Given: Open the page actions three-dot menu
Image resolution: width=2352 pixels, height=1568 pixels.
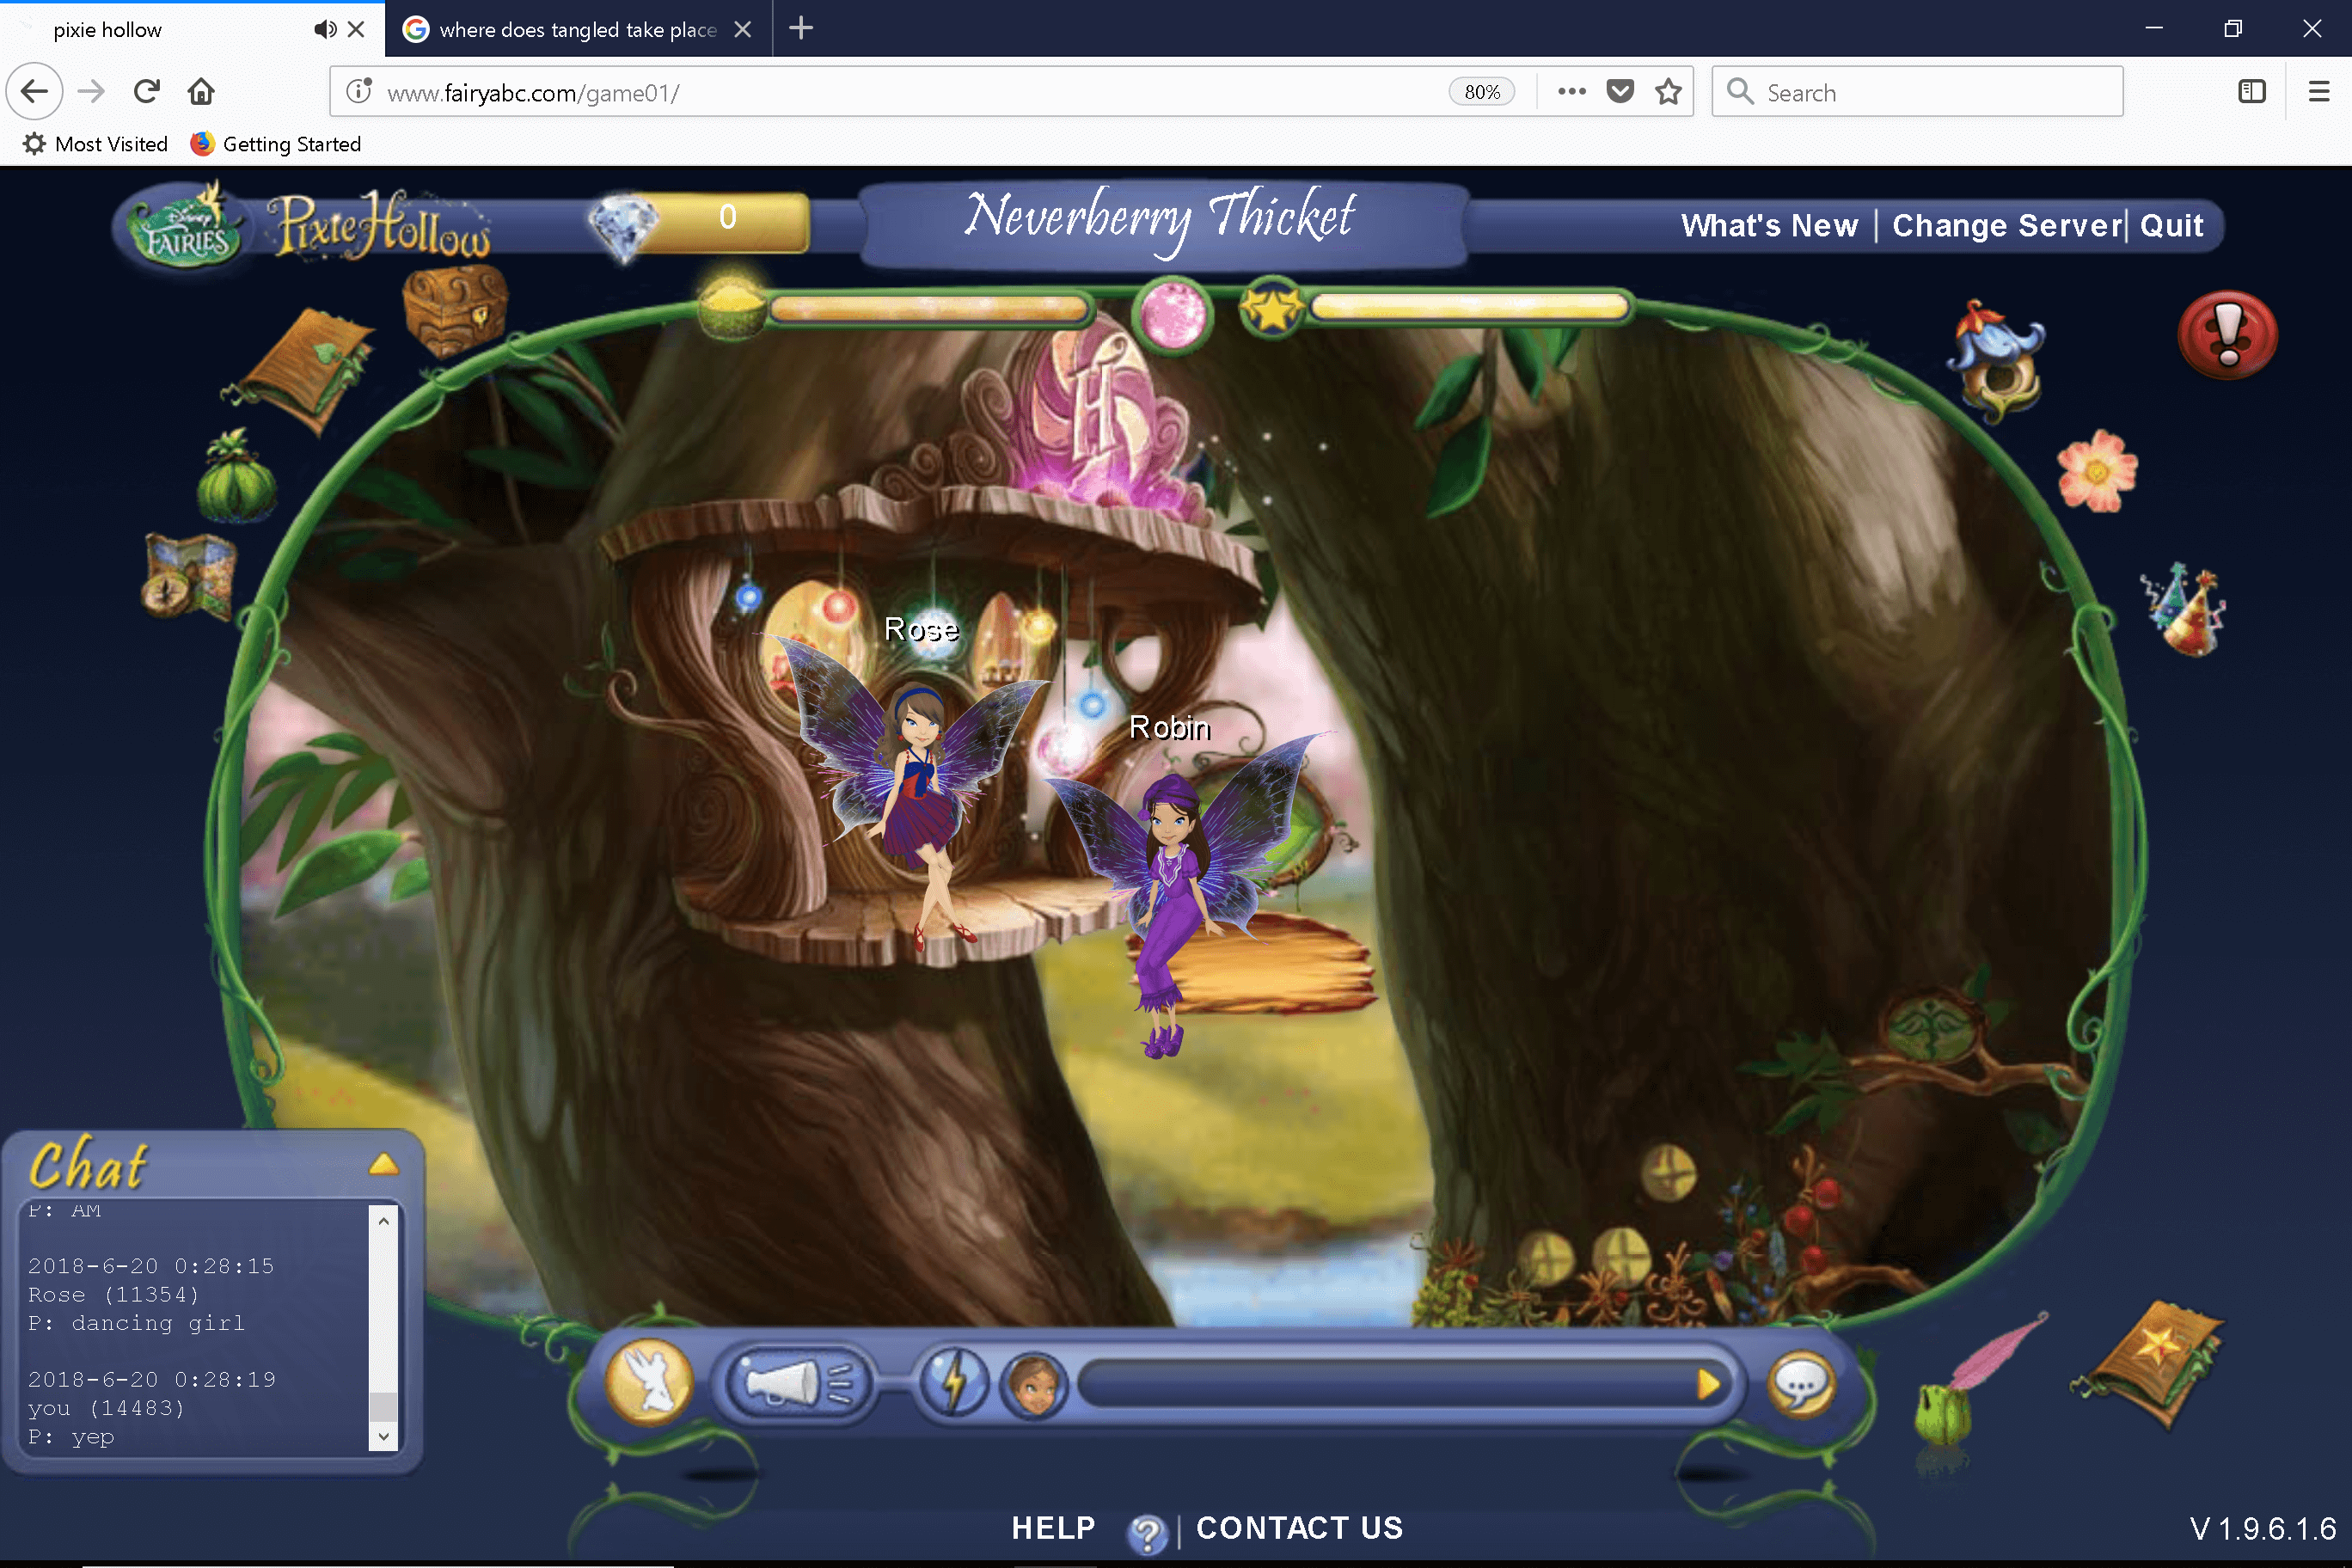Looking at the screenshot, I should pos(1571,92).
